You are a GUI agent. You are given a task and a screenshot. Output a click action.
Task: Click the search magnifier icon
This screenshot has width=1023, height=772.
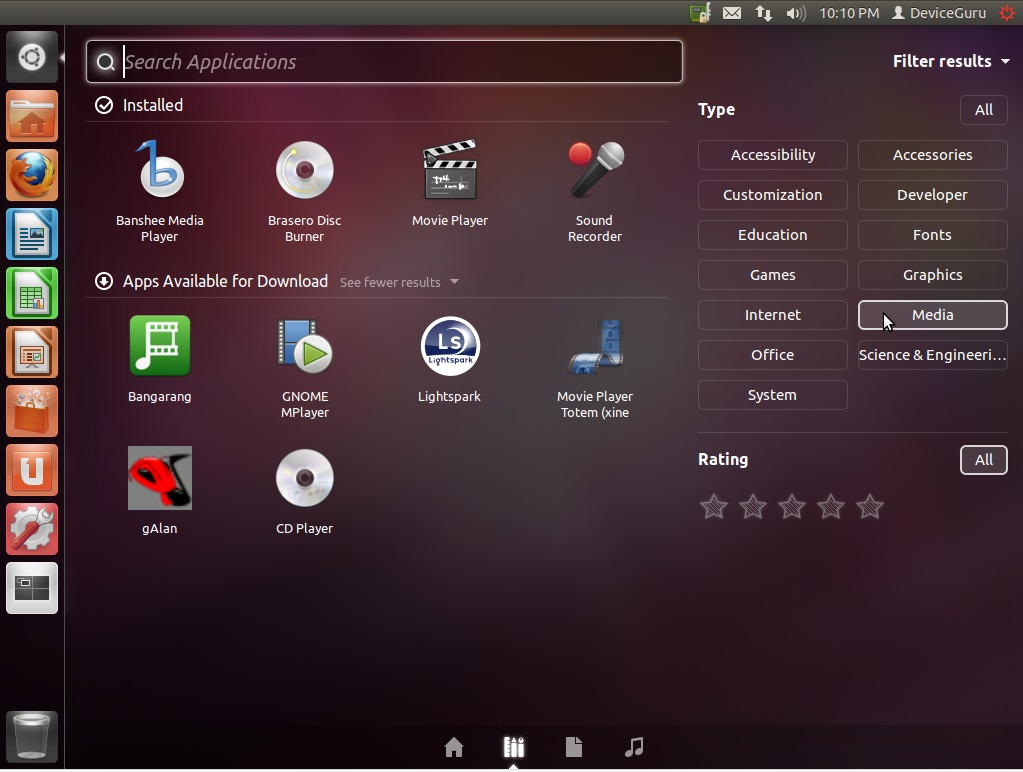click(105, 62)
